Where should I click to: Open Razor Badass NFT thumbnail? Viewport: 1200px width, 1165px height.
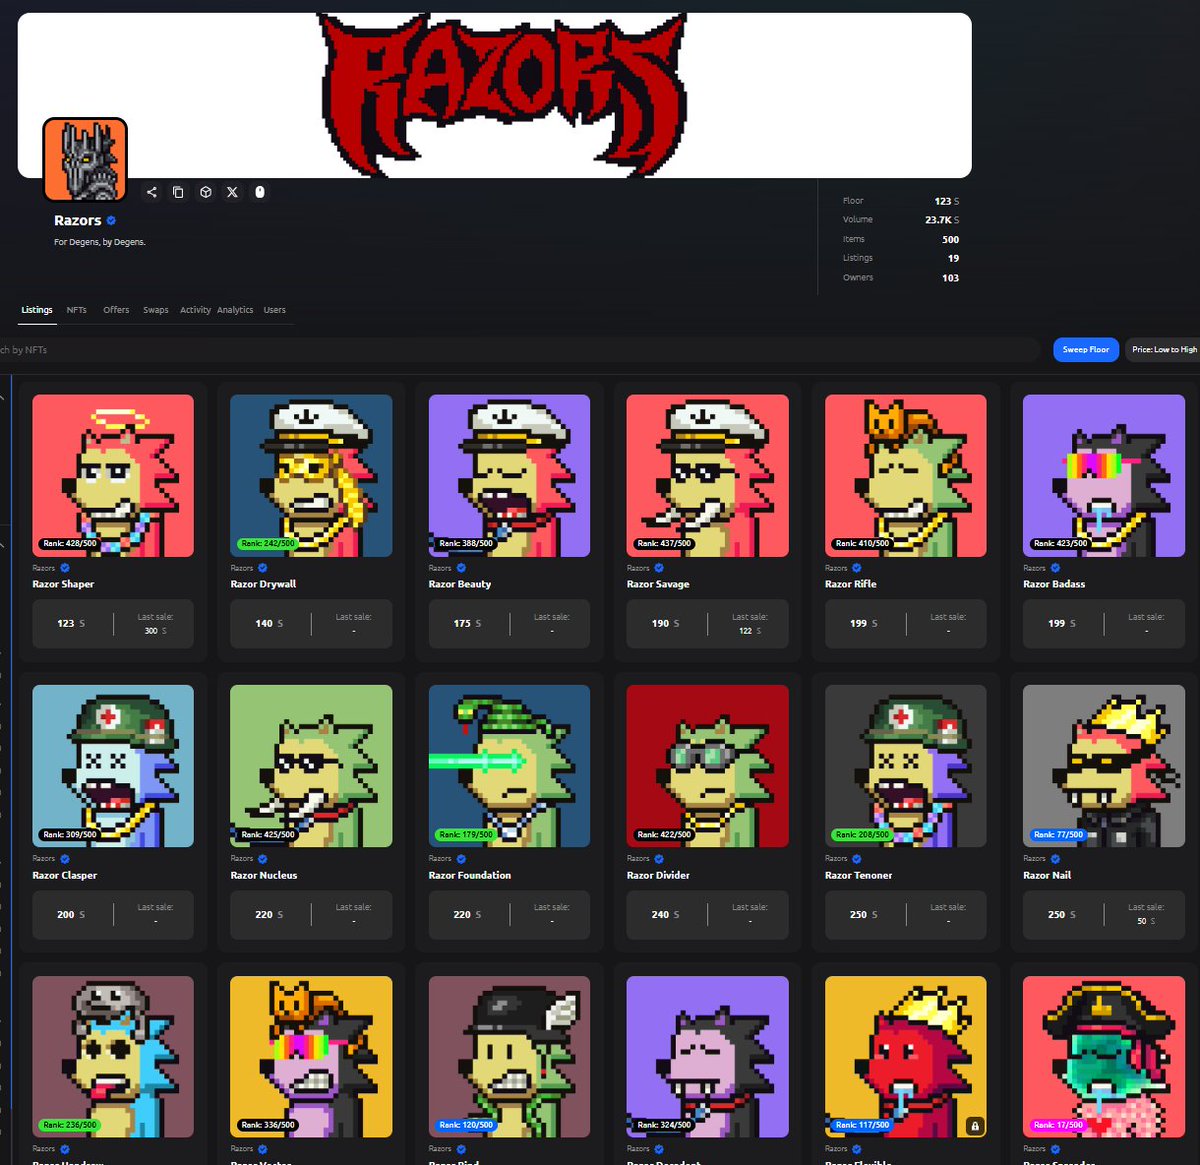pyautogui.click(x=1103, y=476)
